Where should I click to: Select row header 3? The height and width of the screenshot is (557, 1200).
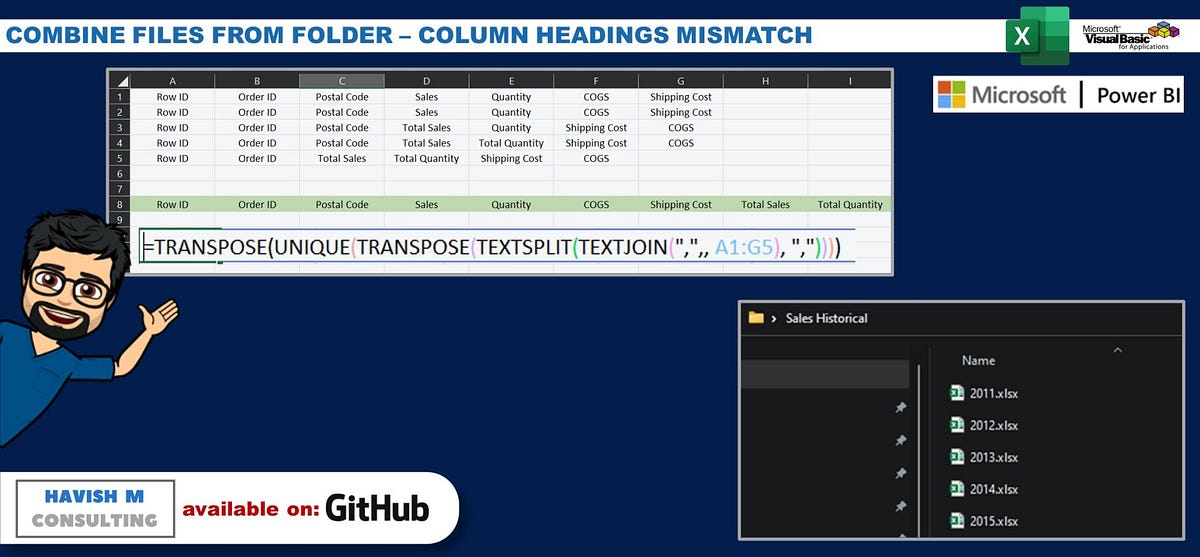click(x=120, y=128)
